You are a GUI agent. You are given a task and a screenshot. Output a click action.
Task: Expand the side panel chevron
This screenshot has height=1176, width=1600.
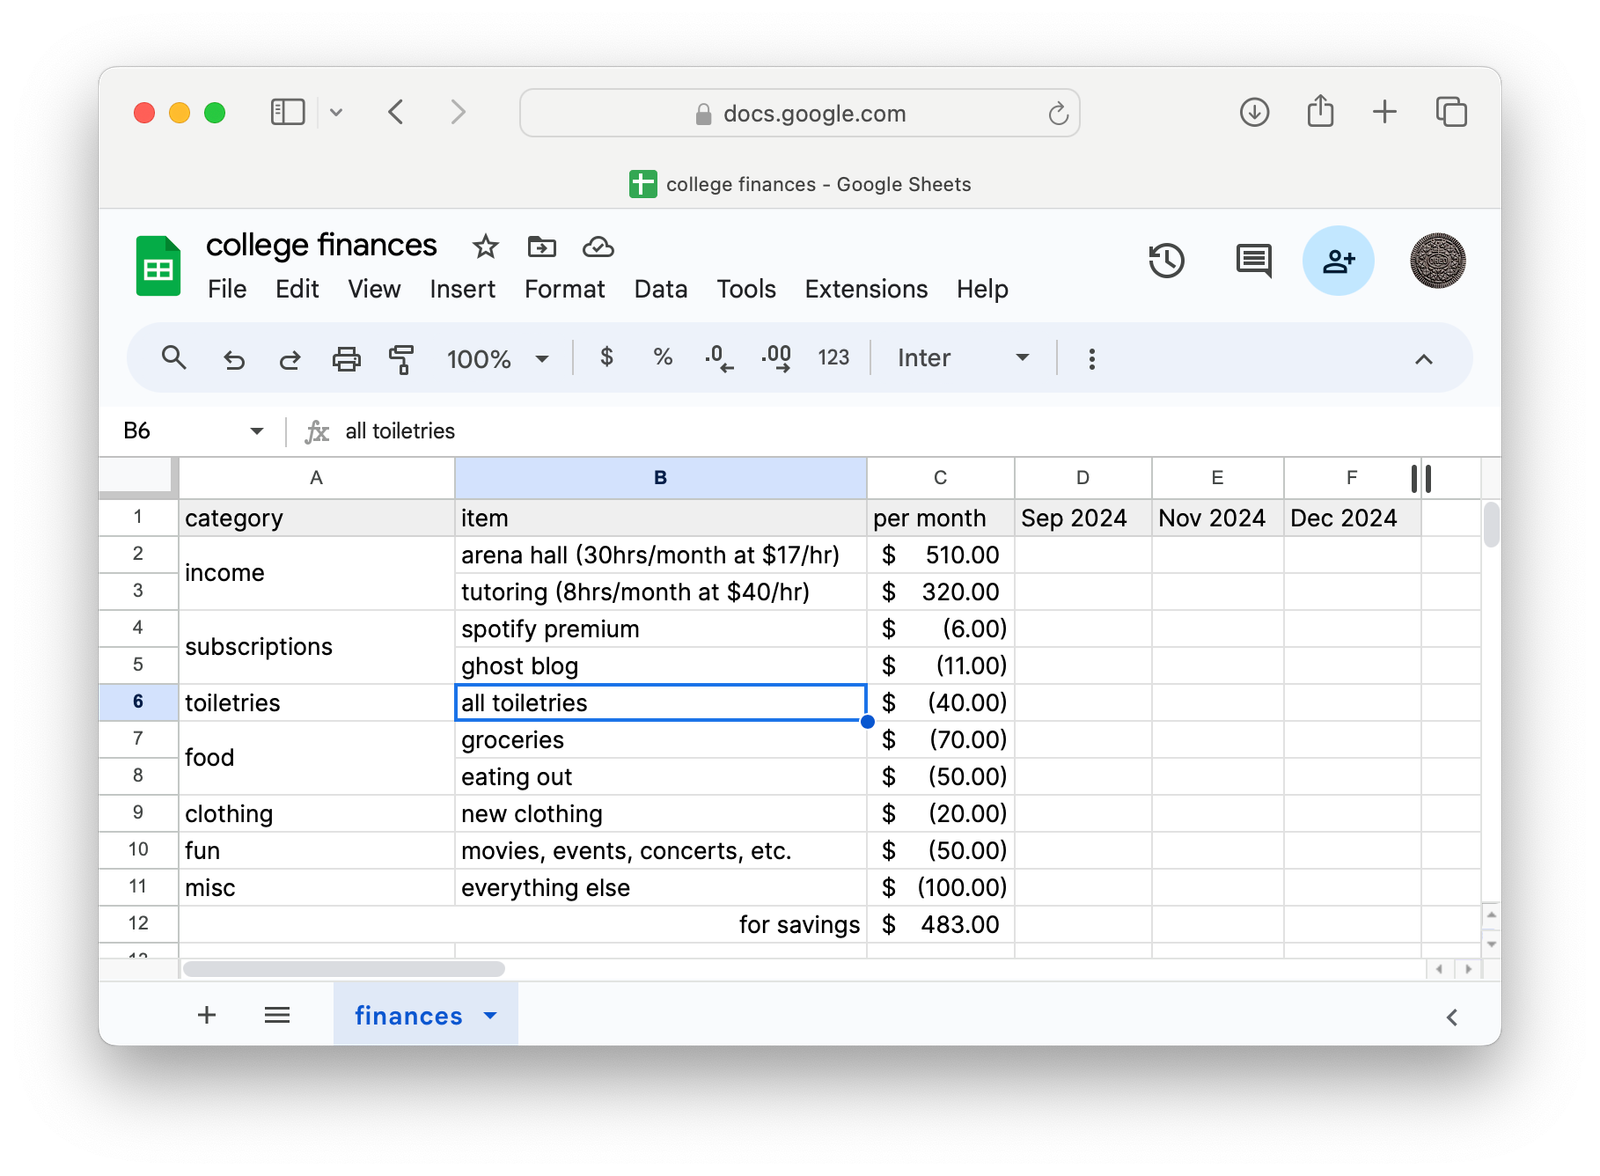tap(1452, 1017)
